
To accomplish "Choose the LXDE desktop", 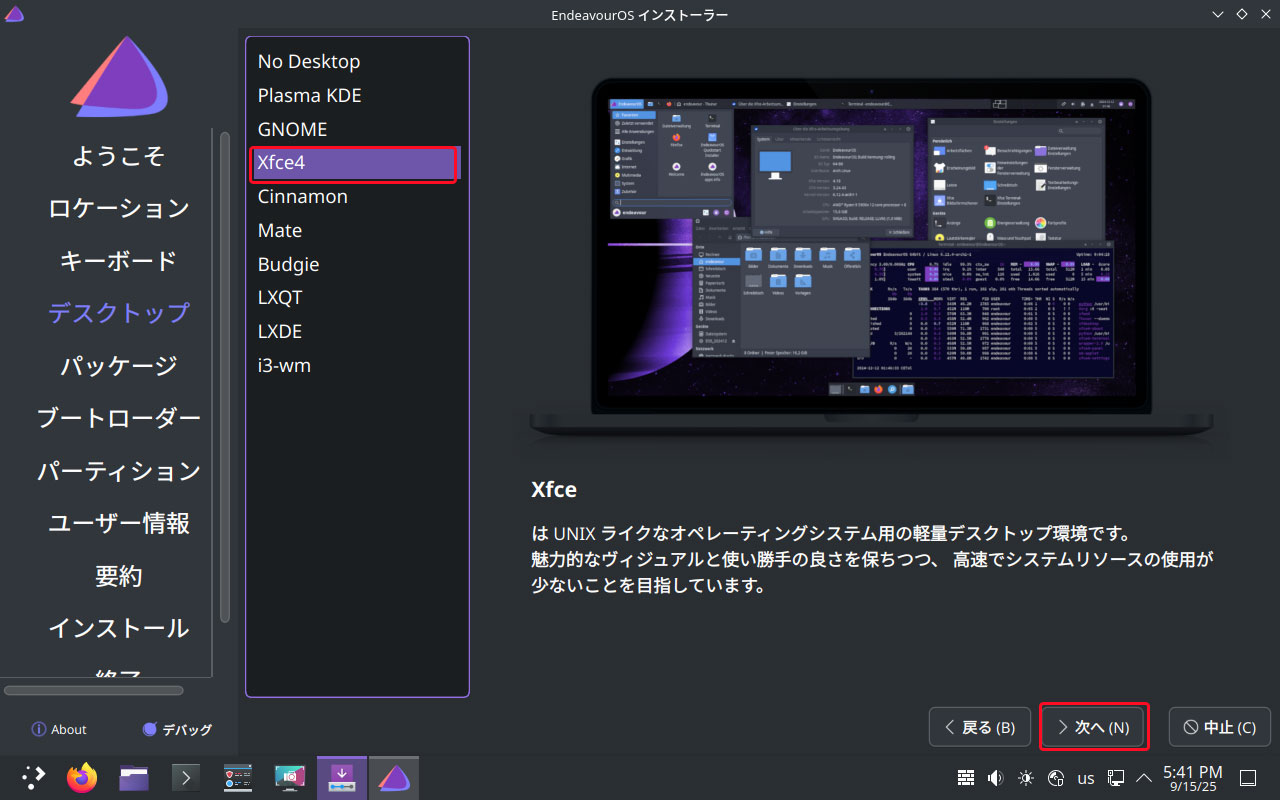I will click(357, 331).
